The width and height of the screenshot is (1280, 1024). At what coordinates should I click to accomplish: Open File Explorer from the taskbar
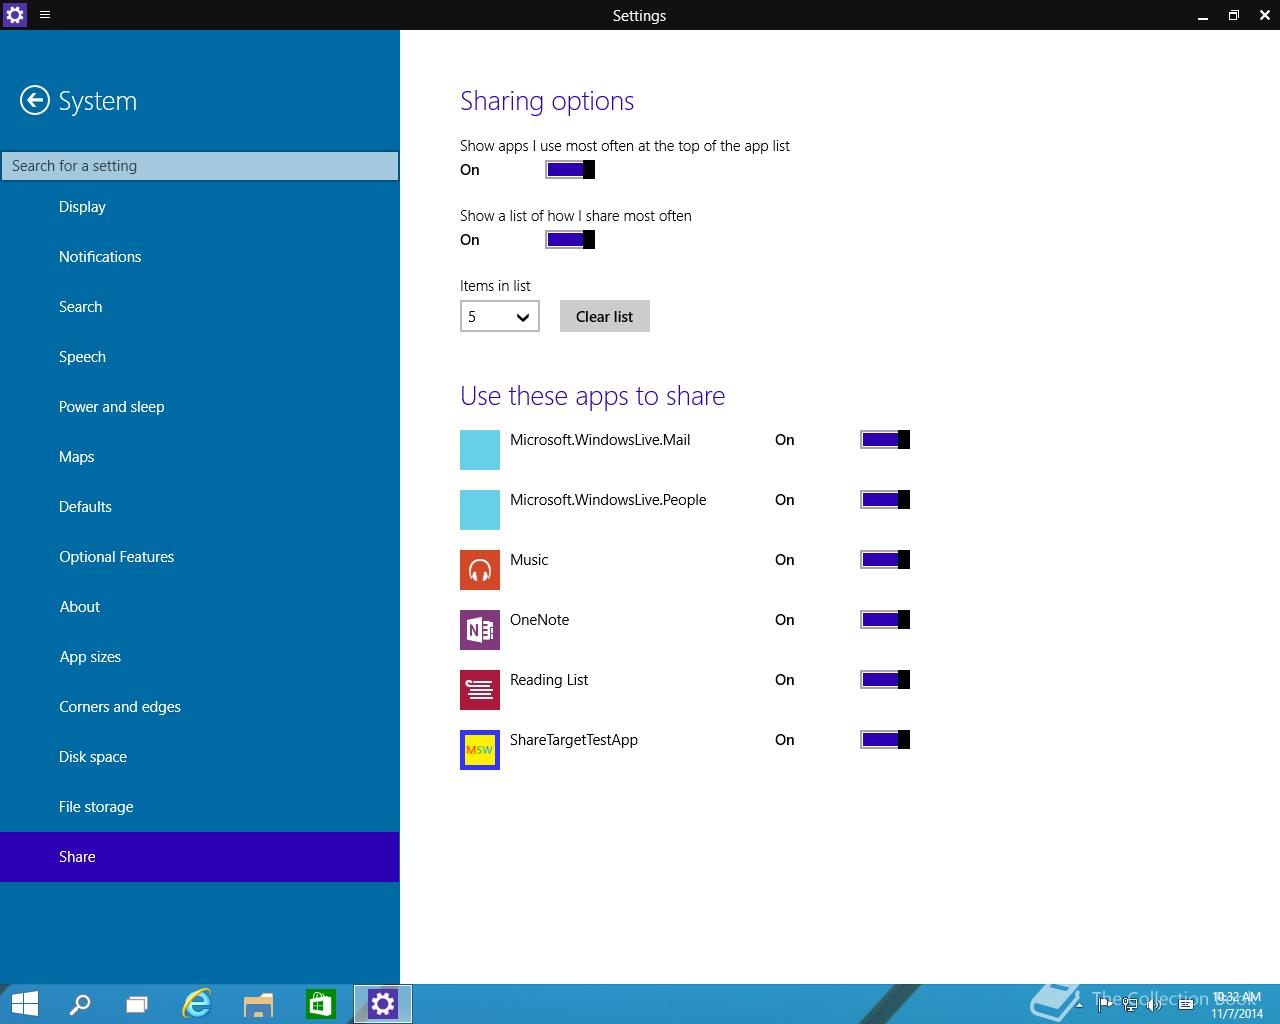[x=259, y=1004]
